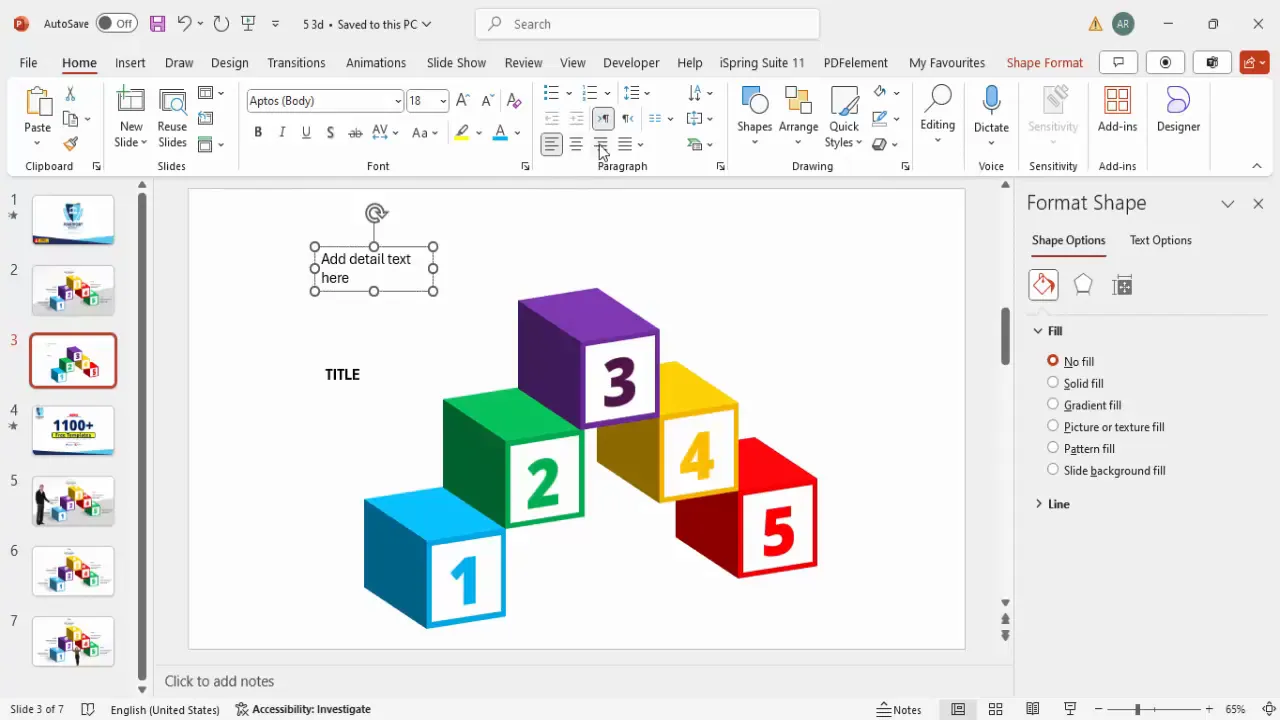Screen dimensions: 1280x720
Task: Open text highlight color dropdown
Action: (x=478, y=132)
